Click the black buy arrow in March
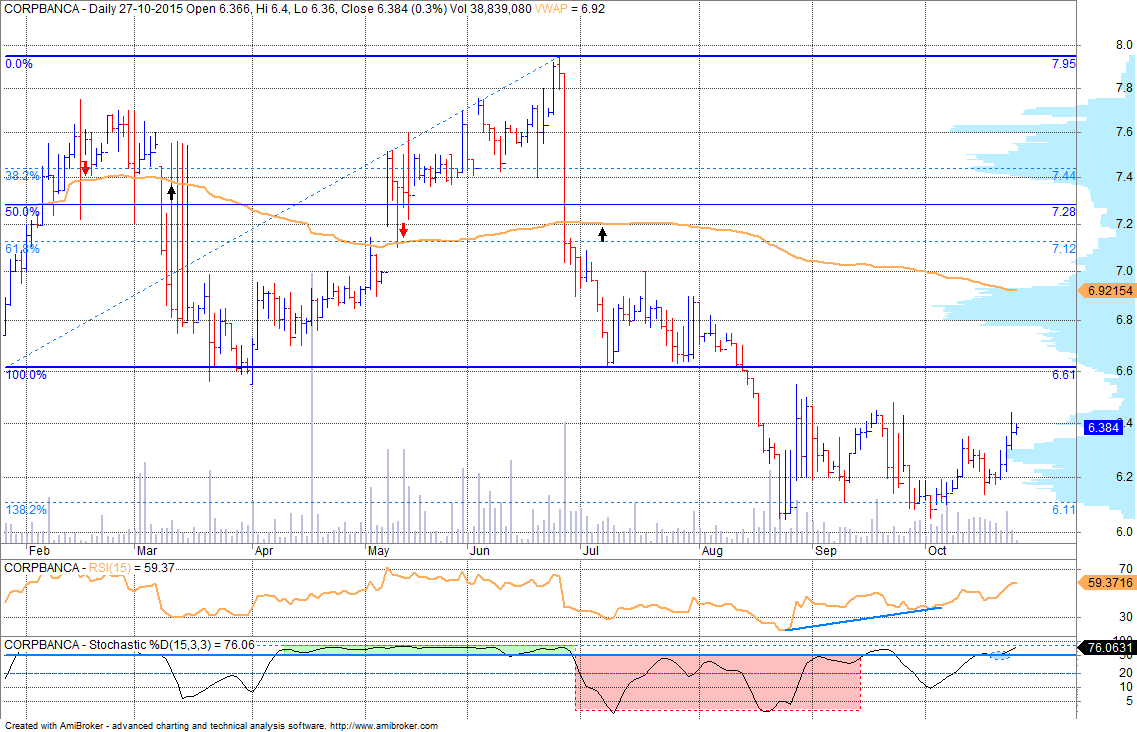 pyautogui.click(x=171, y=192)
